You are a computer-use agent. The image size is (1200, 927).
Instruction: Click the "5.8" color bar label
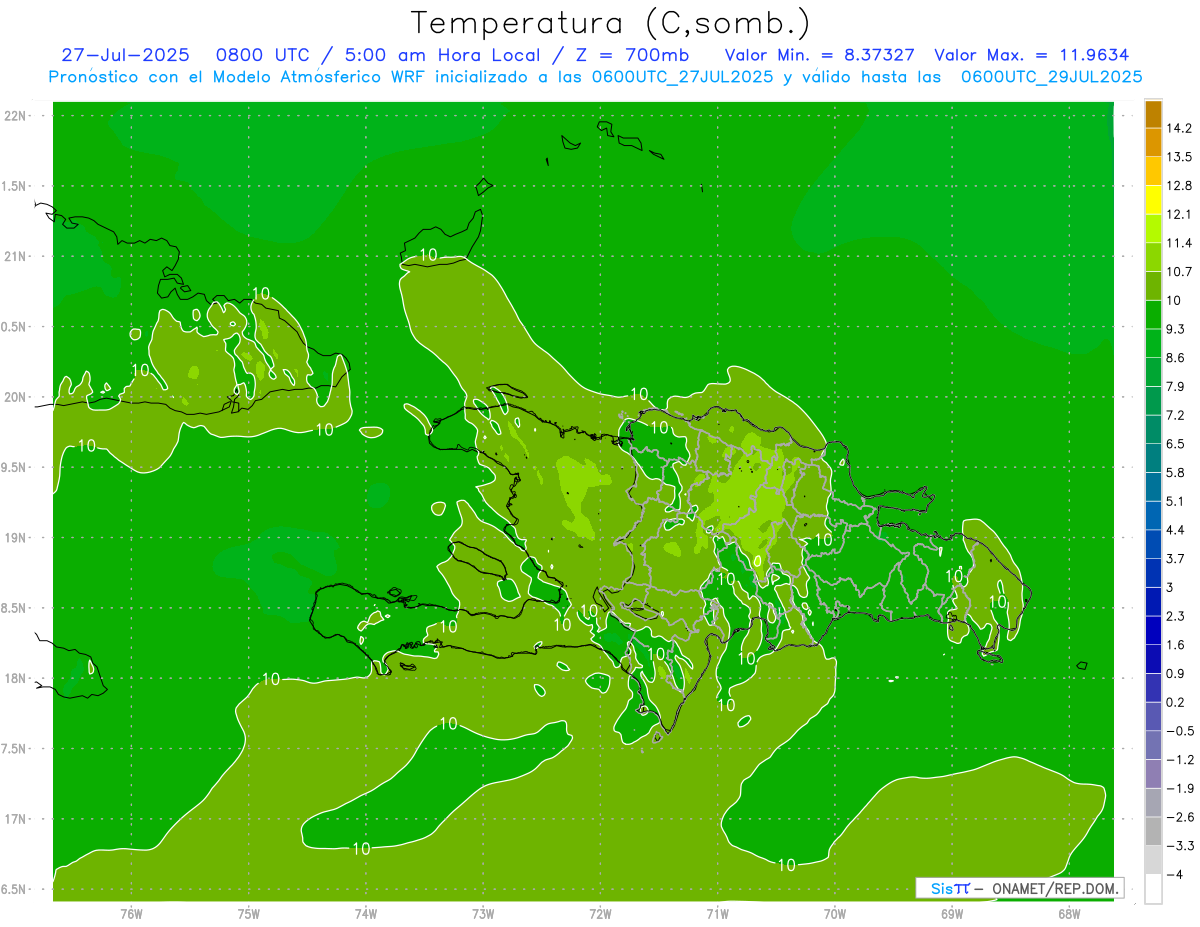[x=1176, y=472]
